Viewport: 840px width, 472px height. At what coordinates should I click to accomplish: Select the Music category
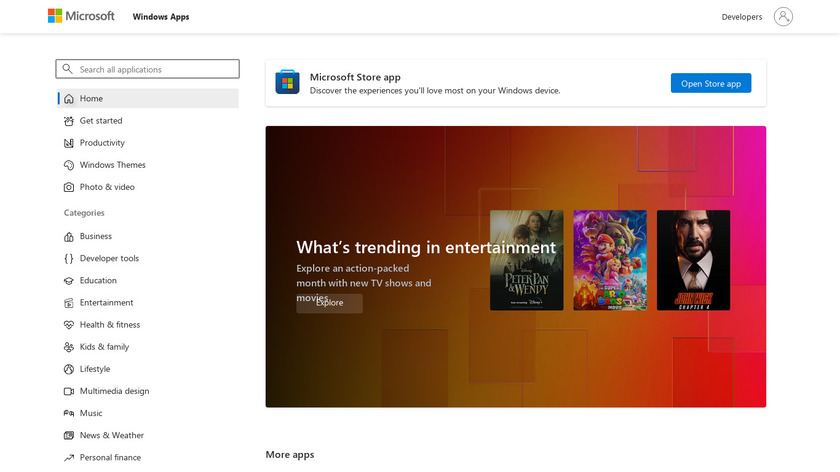click(x=148, y=413)
